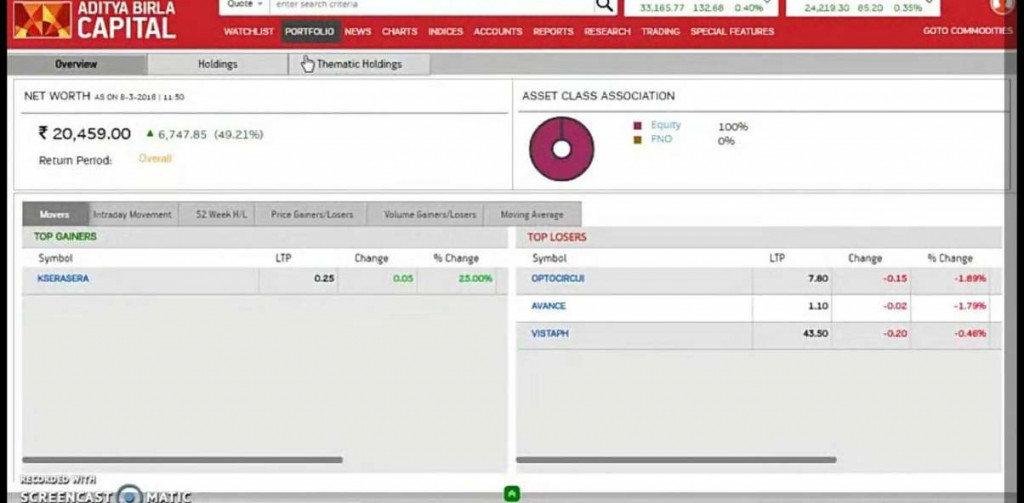1024x503 pixels.
Task: Click the search magnifier icon
Action: pyautogui.click(x=605, y=5)
